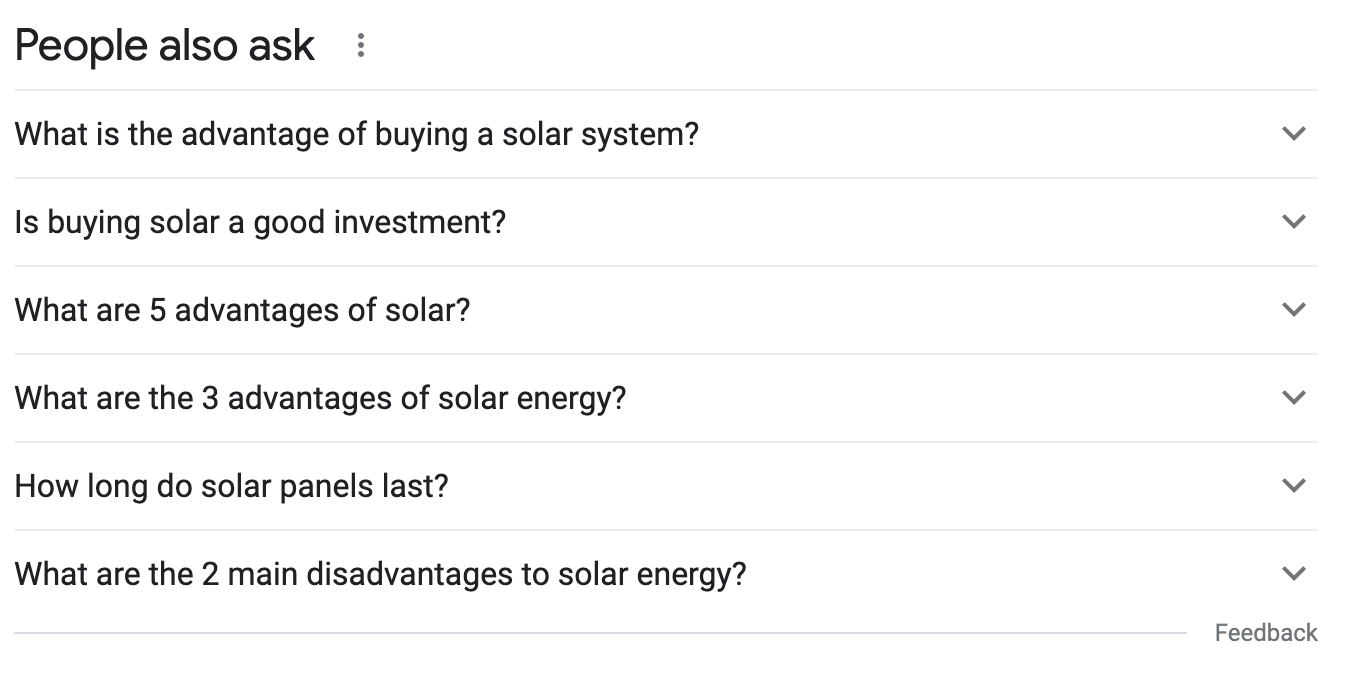
Task: Expand chevron for how long solar panels last
Action: point(1293,486)
